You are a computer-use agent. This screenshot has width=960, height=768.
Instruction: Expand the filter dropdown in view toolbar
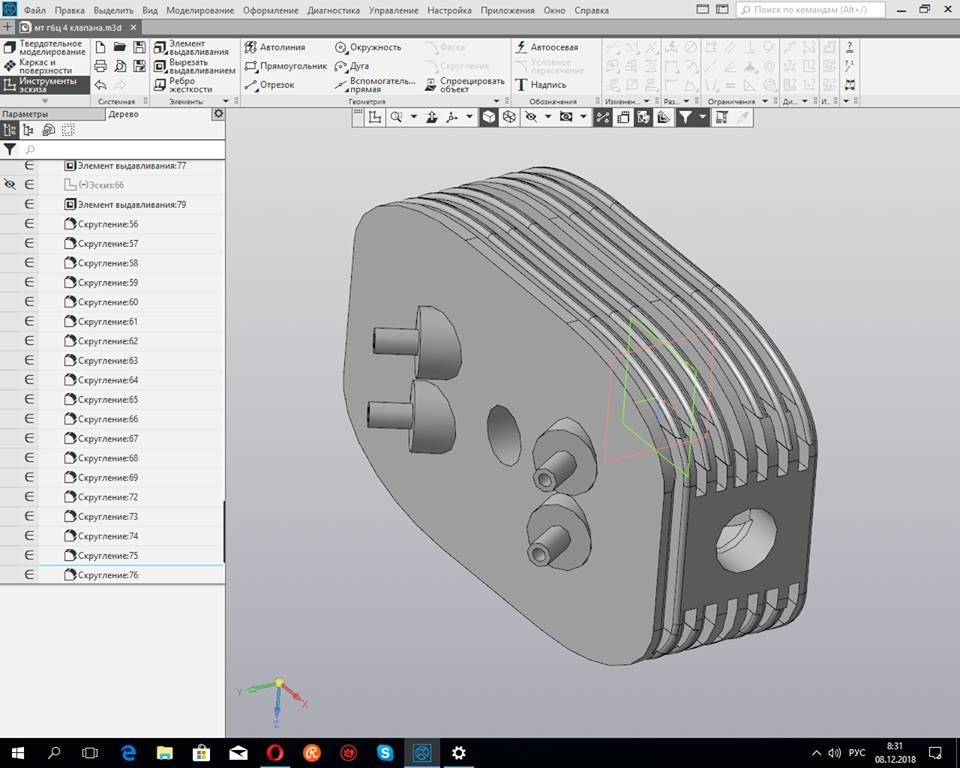(703, 117)
